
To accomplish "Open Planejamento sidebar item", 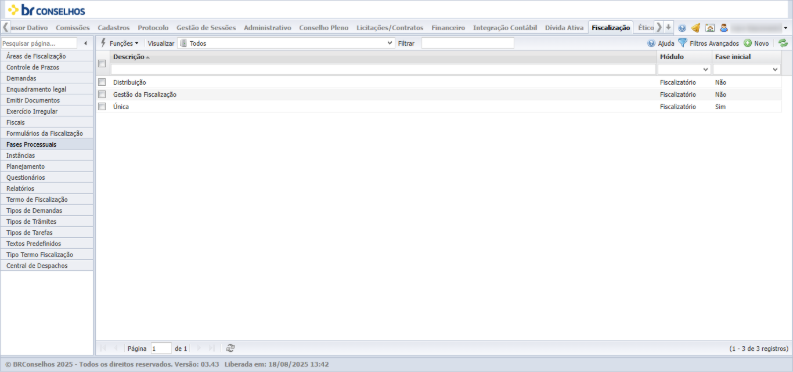I will (47, 166).
